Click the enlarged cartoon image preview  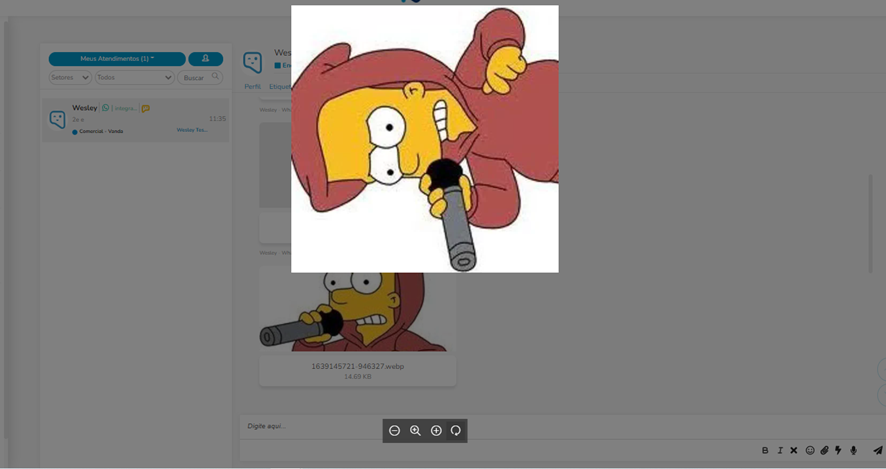(425, 139)
